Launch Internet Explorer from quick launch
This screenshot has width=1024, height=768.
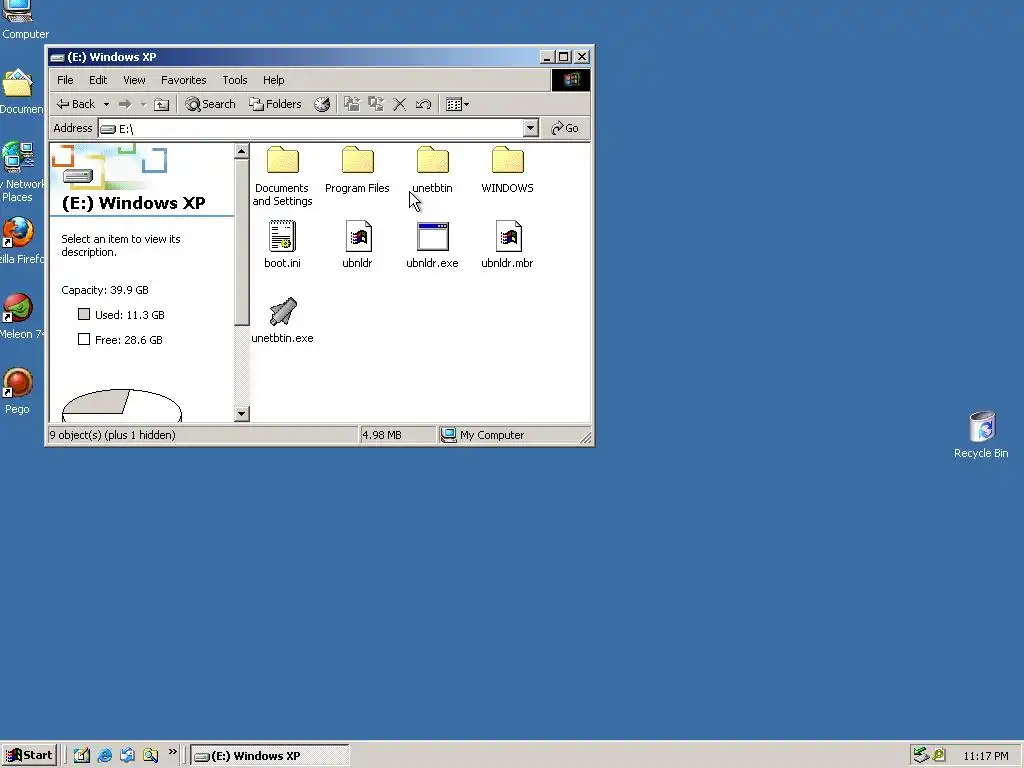point(104,756)
